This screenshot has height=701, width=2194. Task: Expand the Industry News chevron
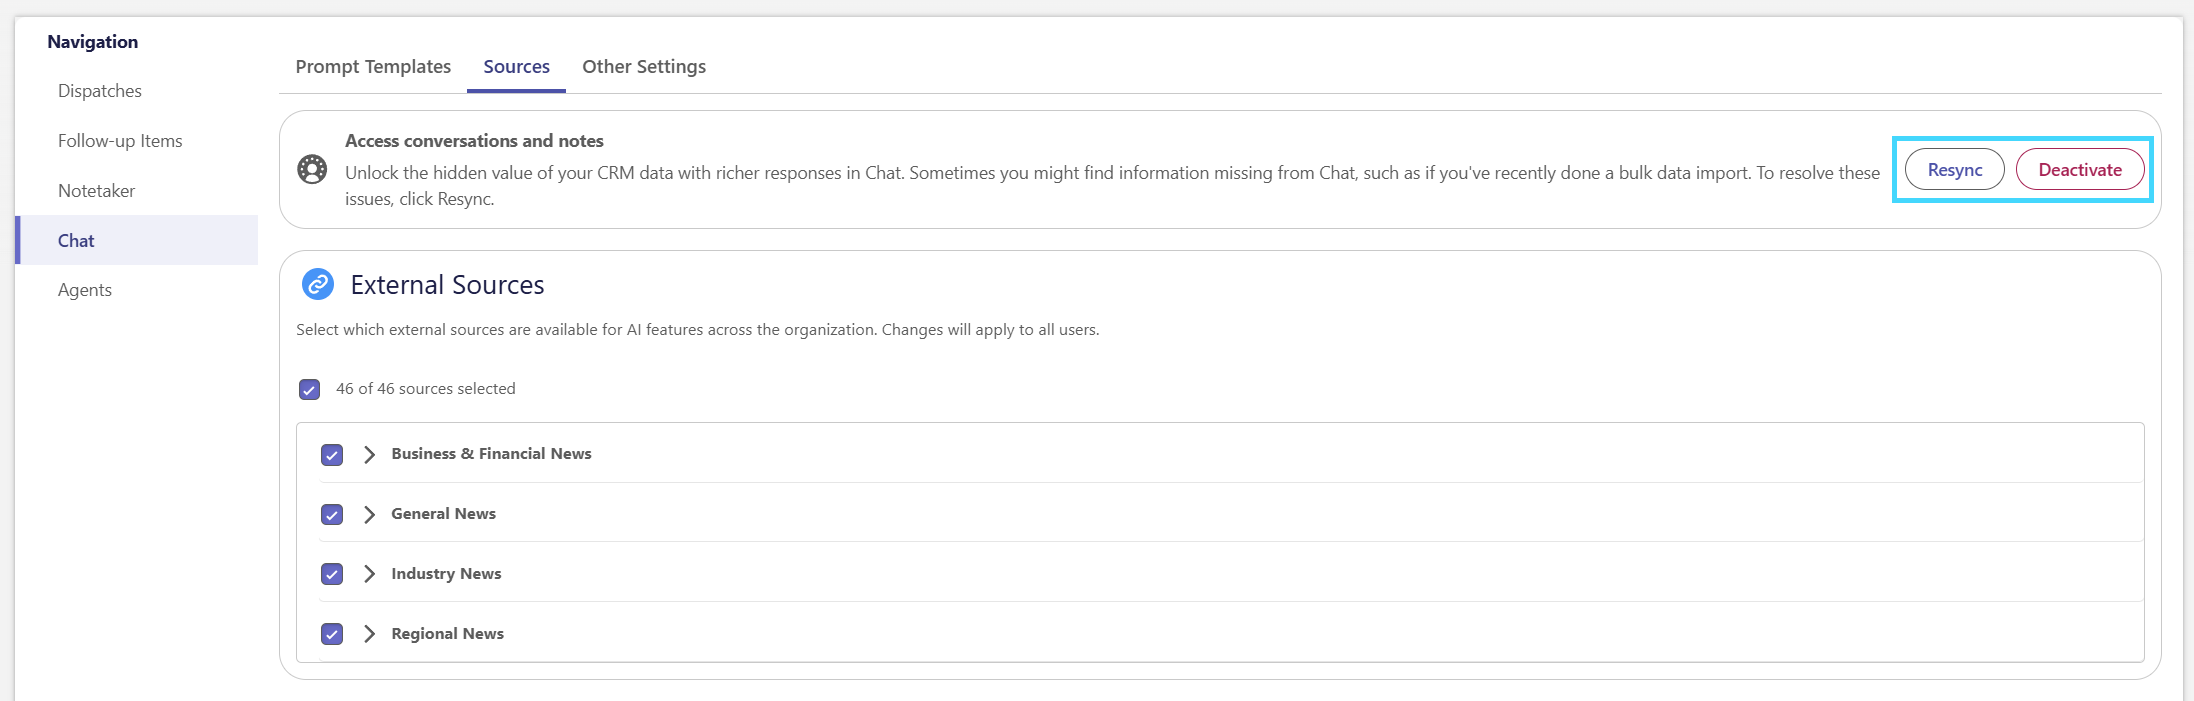(370, 574)
